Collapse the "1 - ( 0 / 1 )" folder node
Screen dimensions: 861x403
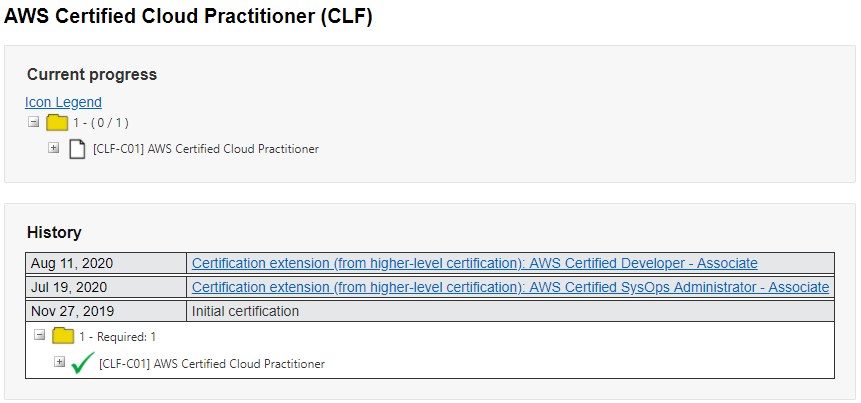click(x=33, y=122)
